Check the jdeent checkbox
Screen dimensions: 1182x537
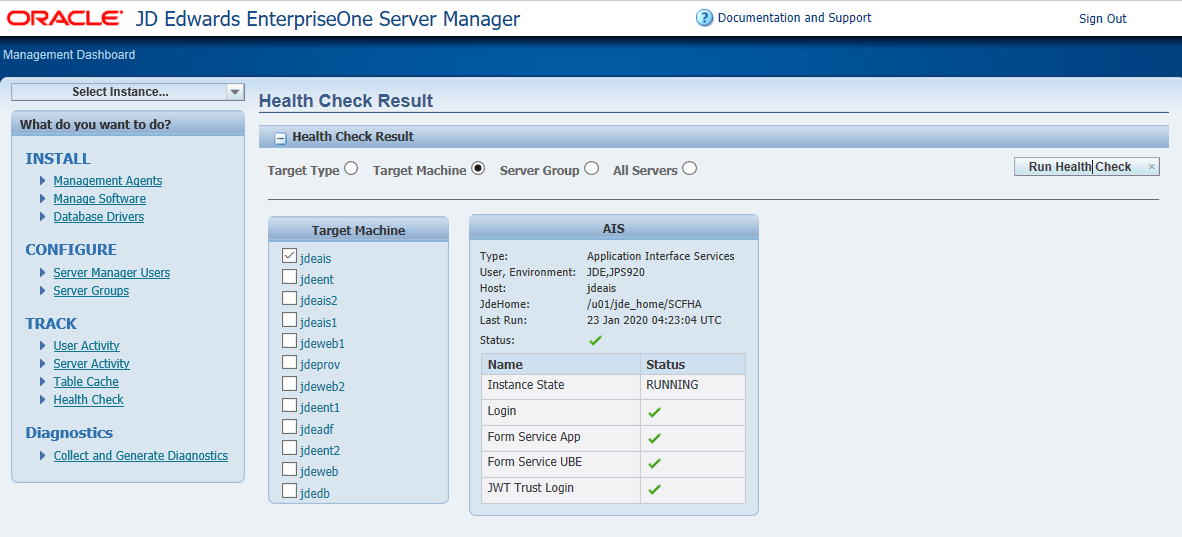(289, 277)
